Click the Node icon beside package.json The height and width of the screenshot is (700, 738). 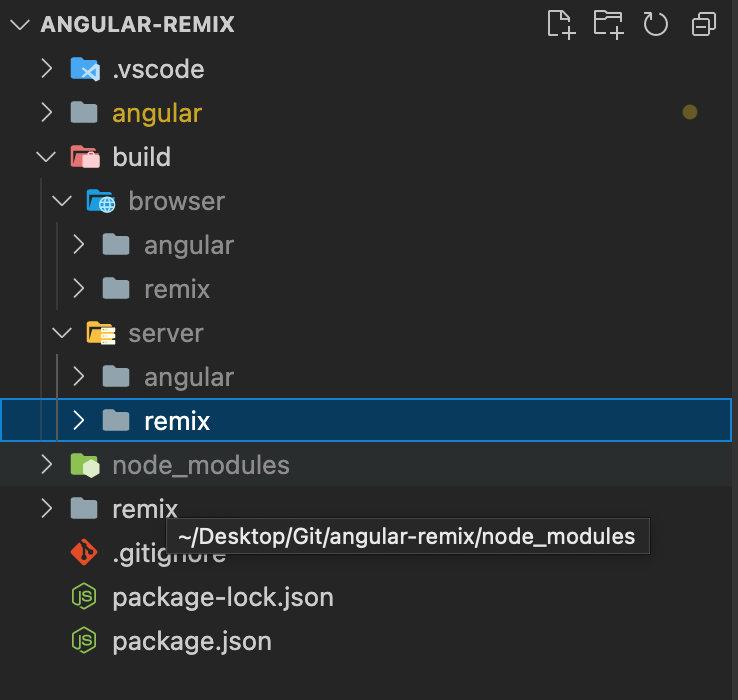[x=84, y=641]
